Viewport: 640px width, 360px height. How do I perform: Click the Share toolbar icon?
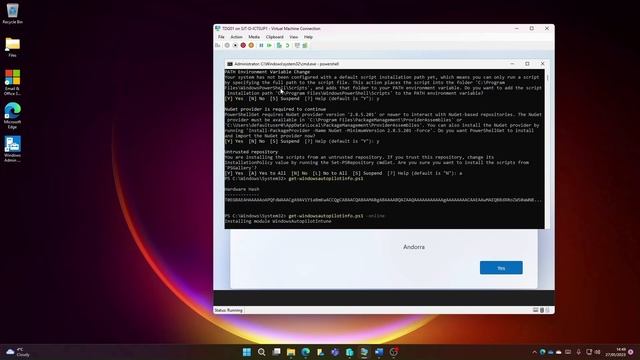point(305,45)
